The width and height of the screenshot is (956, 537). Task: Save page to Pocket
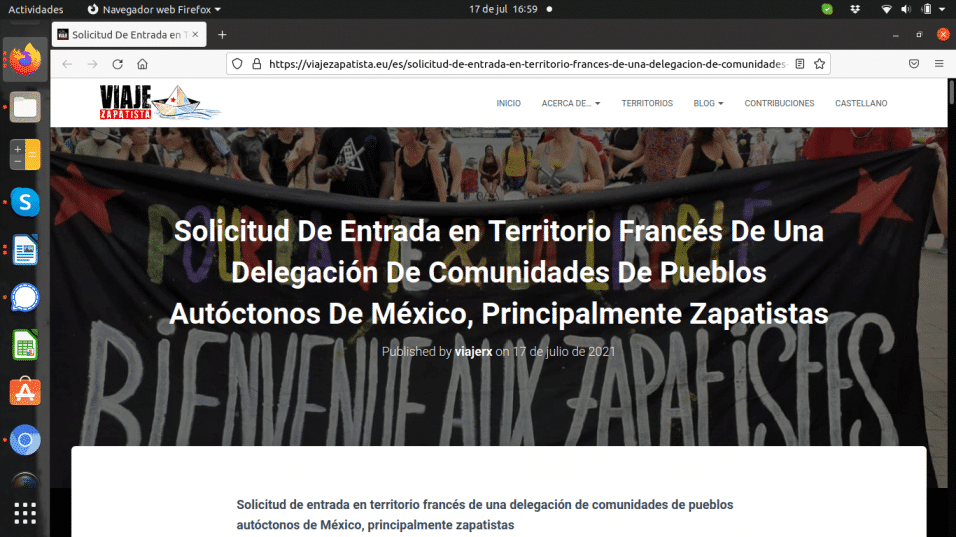914,64
